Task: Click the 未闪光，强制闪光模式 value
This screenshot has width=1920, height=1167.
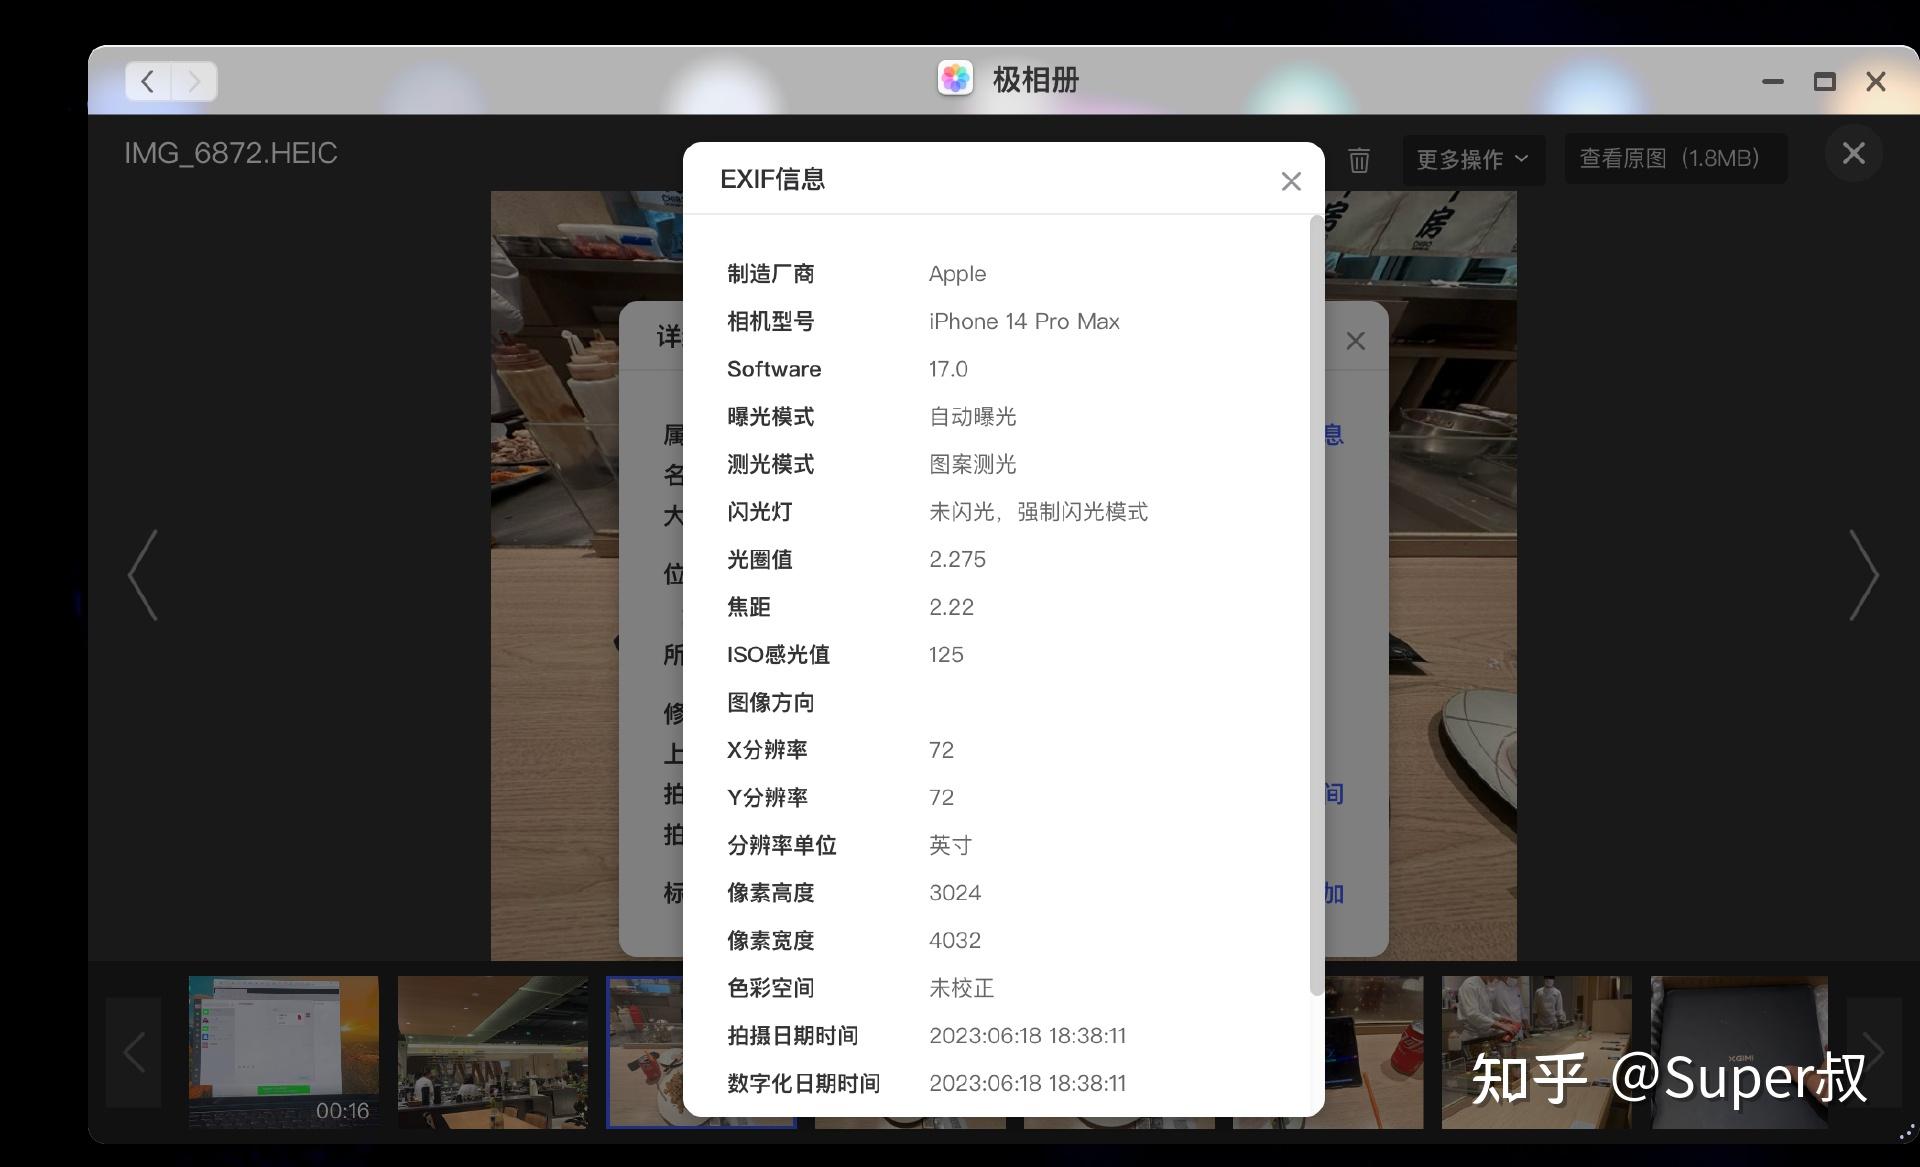Action: coord(1038,512)
